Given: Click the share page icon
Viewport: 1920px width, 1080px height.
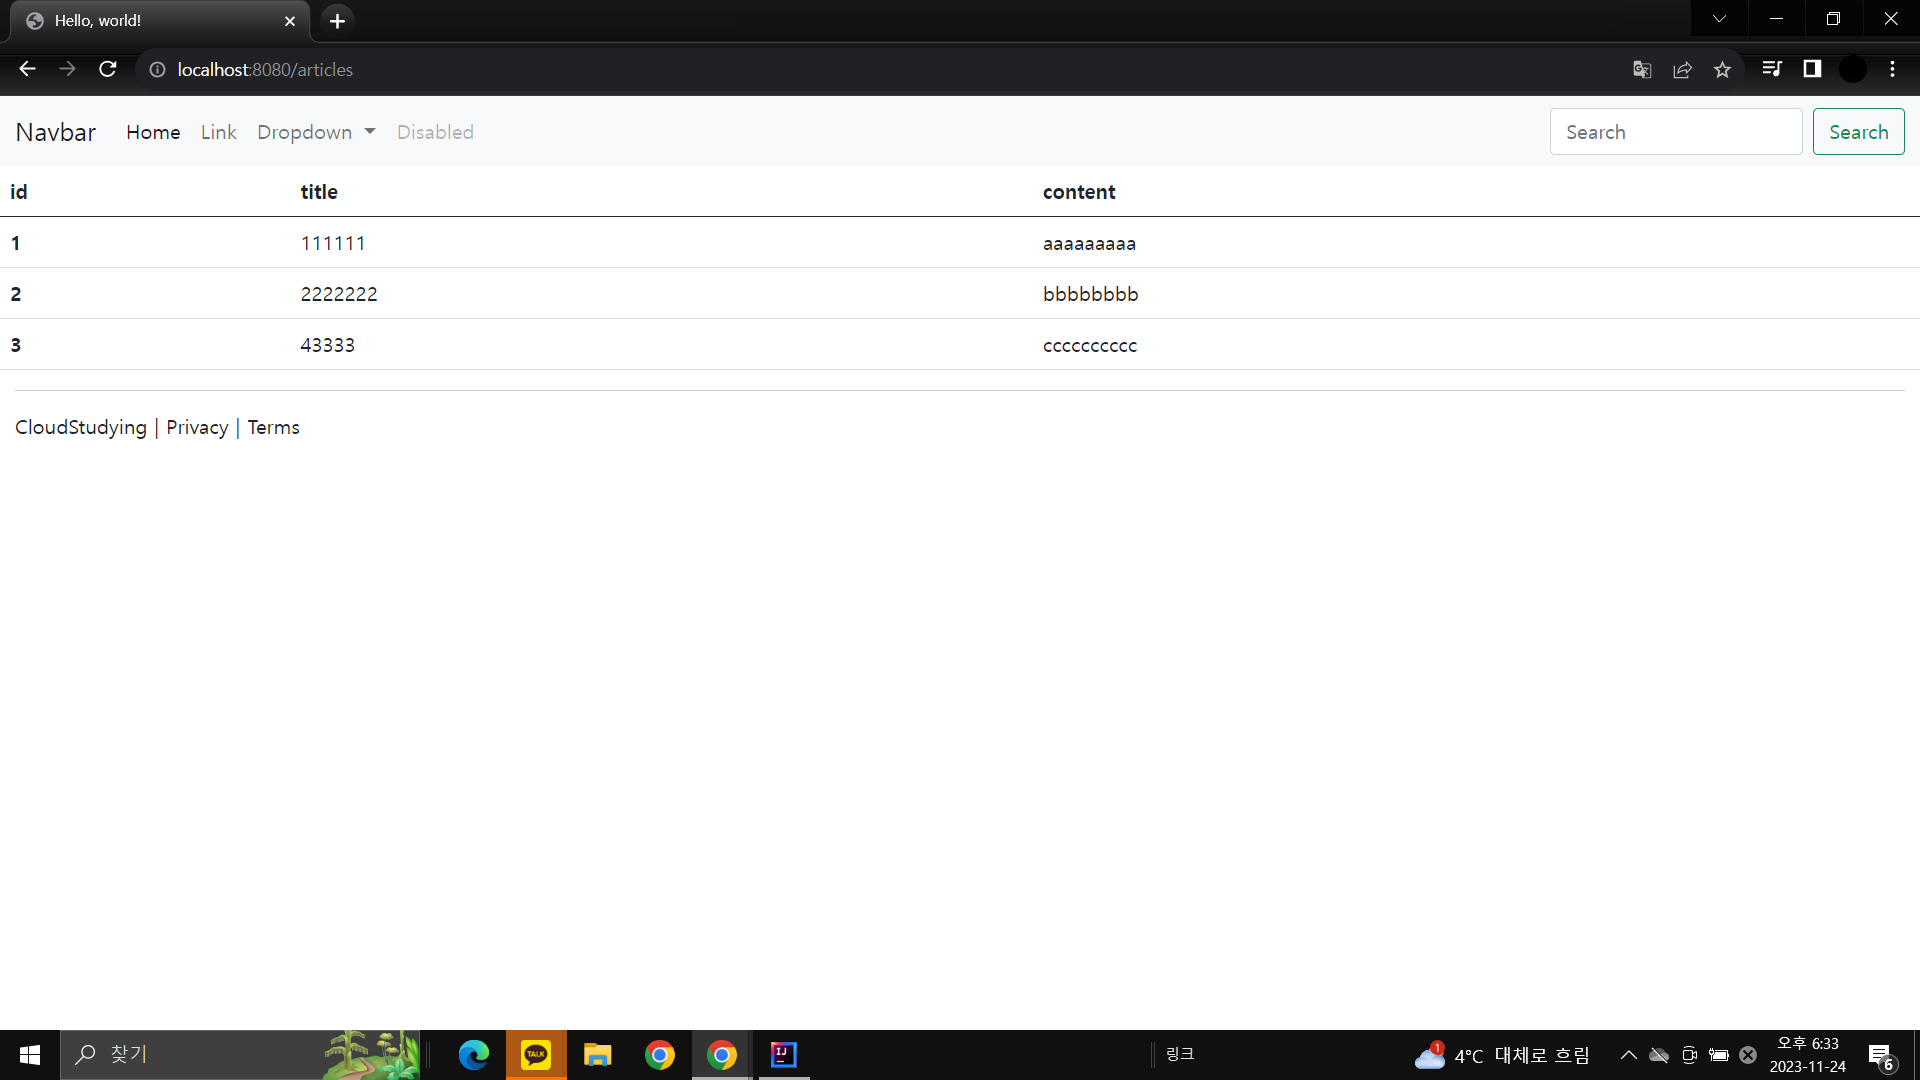Looking at the screenshot, I should click(x=1682, y=69).
